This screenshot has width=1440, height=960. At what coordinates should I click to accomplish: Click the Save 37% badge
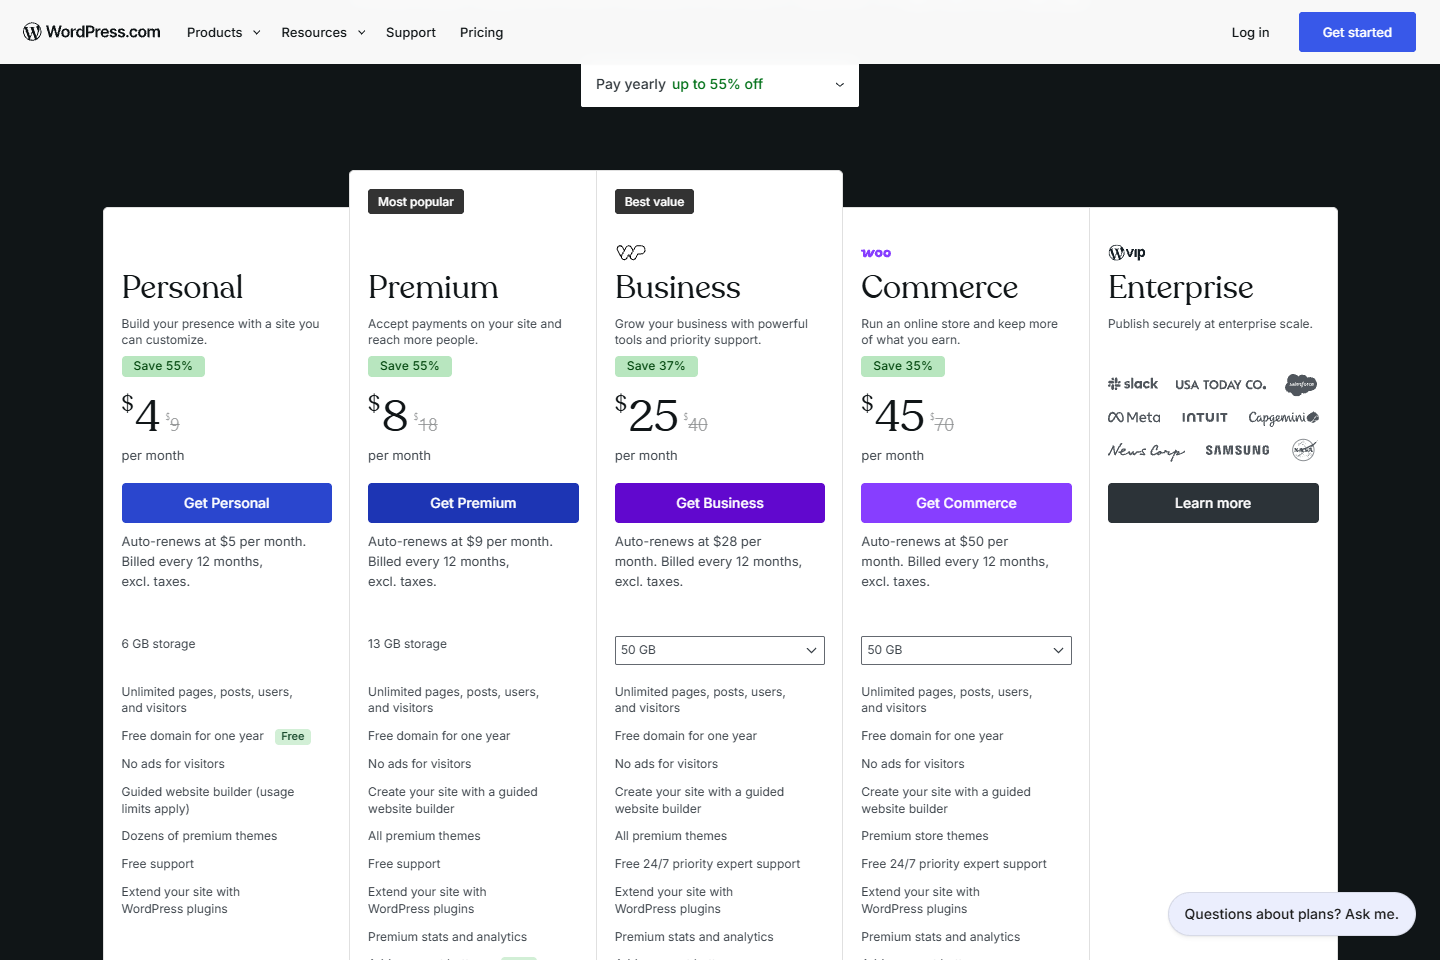[x=656, y=366]
